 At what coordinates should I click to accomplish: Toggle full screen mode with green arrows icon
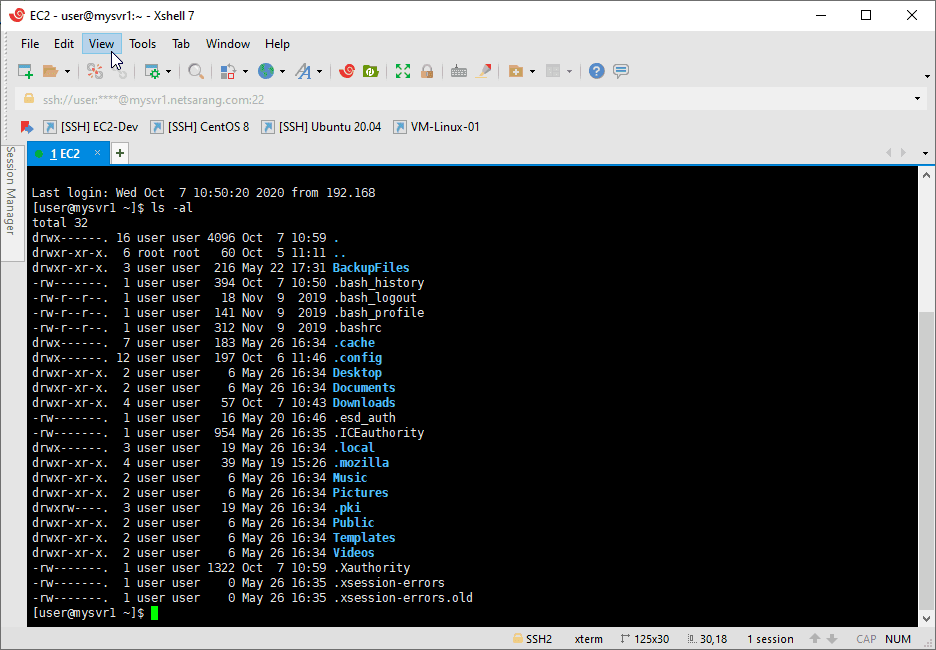[403, 71]
